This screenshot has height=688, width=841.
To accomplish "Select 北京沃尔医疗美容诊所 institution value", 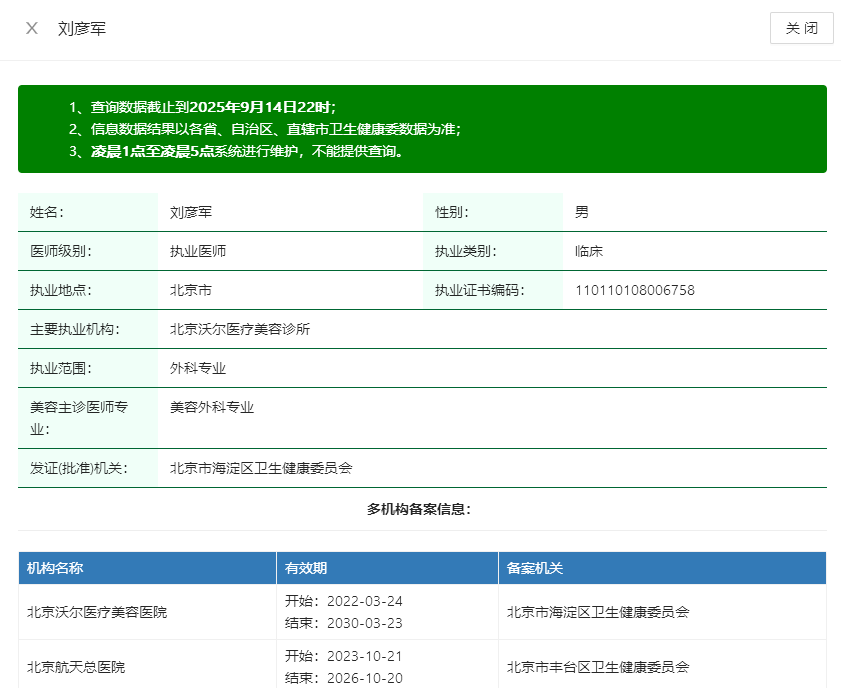I will pos(240,329).
